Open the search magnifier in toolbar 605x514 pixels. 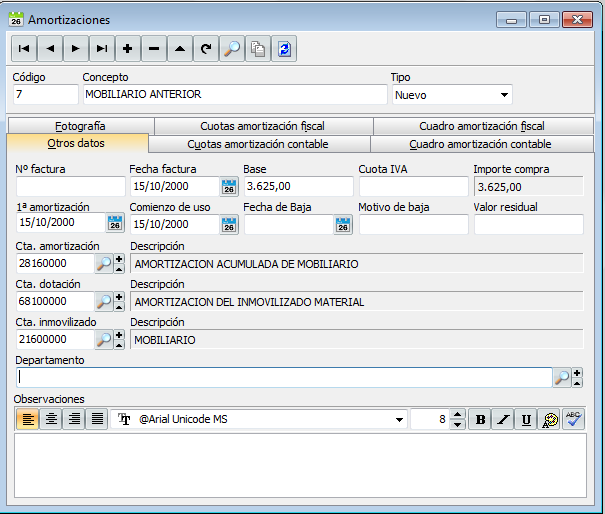point(232,49)
